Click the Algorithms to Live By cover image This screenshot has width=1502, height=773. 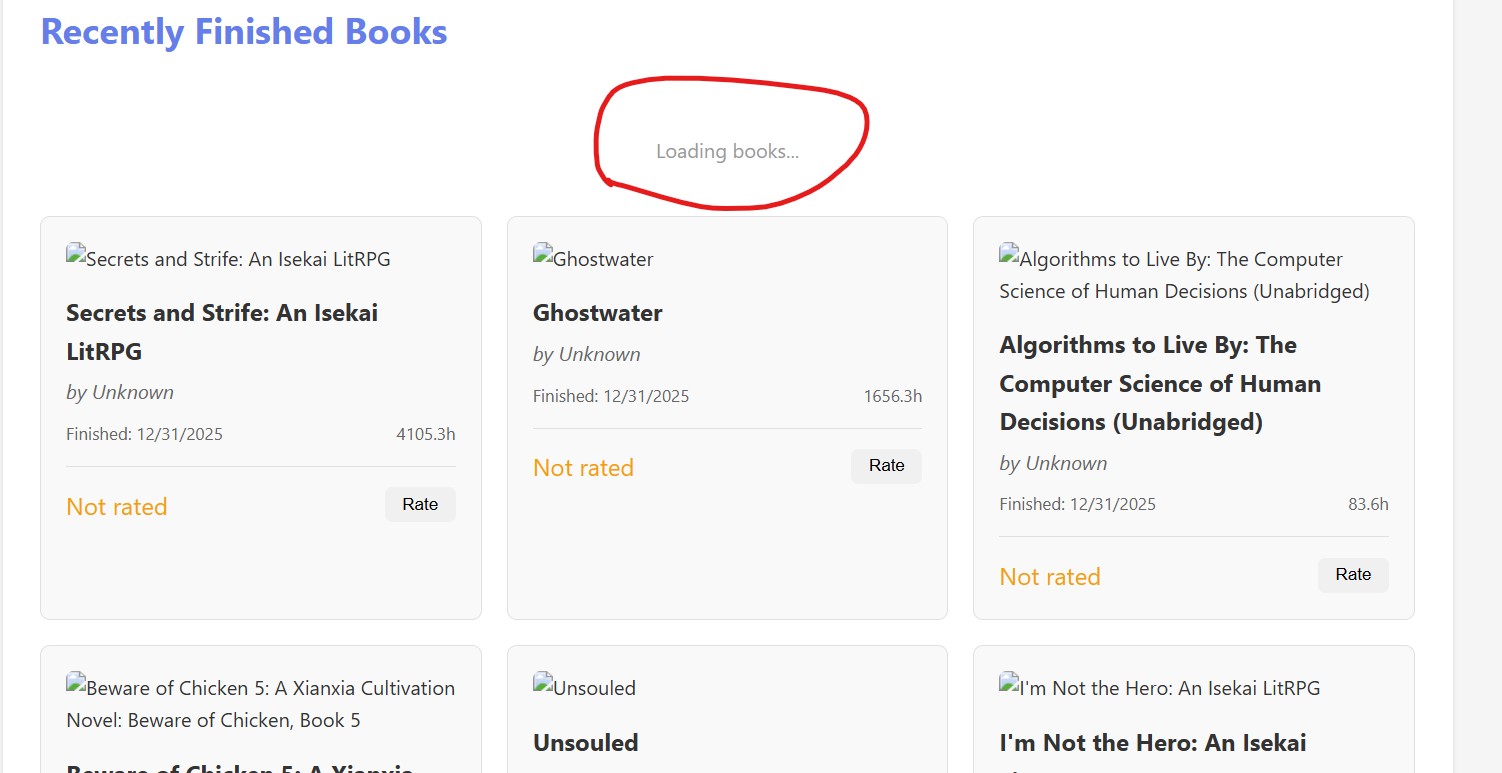pyautogui.click(x=1184, y=275)
